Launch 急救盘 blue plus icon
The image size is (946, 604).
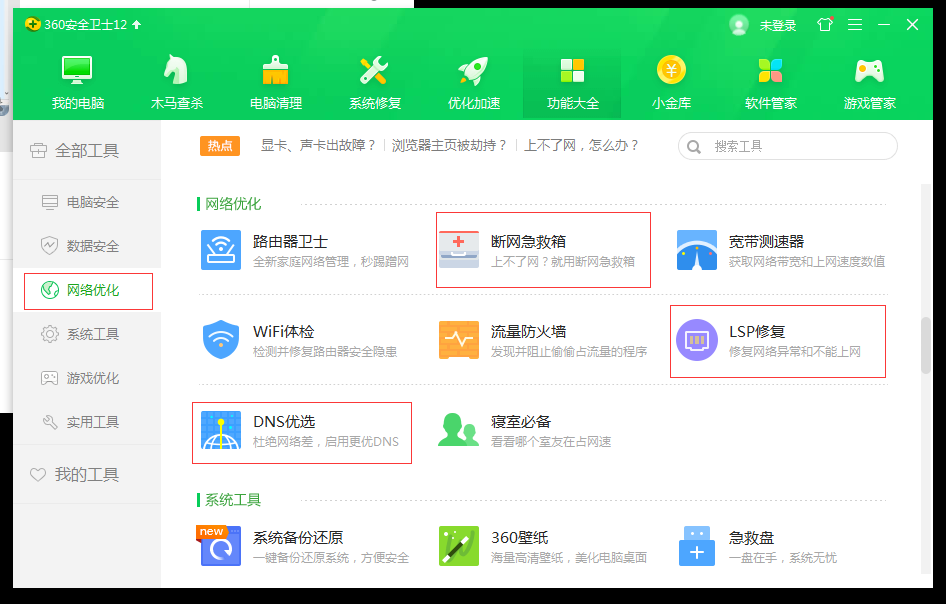(697, 546)
